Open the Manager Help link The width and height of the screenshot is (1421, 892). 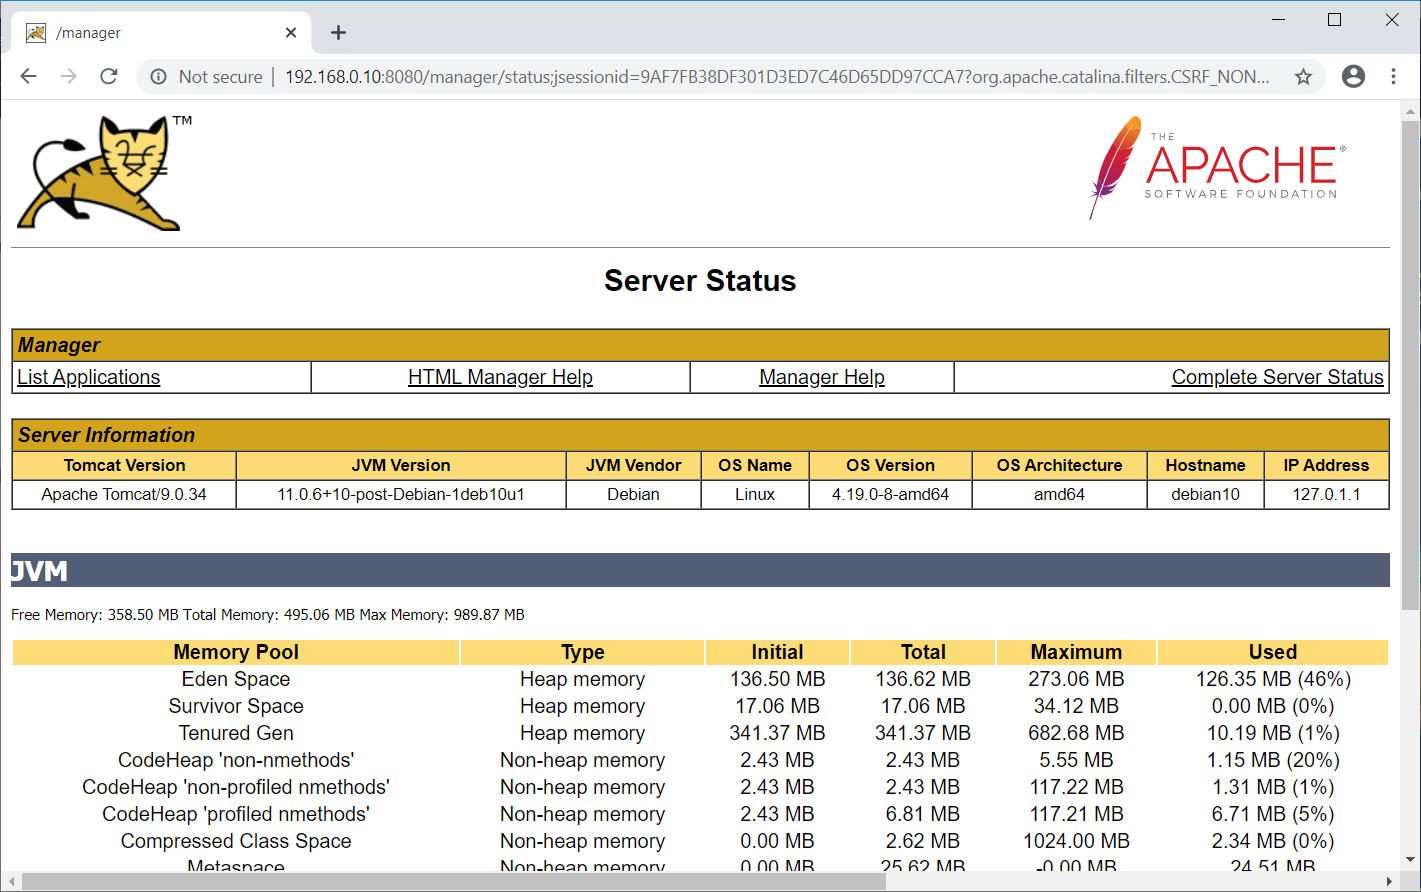tap(822, 377)
